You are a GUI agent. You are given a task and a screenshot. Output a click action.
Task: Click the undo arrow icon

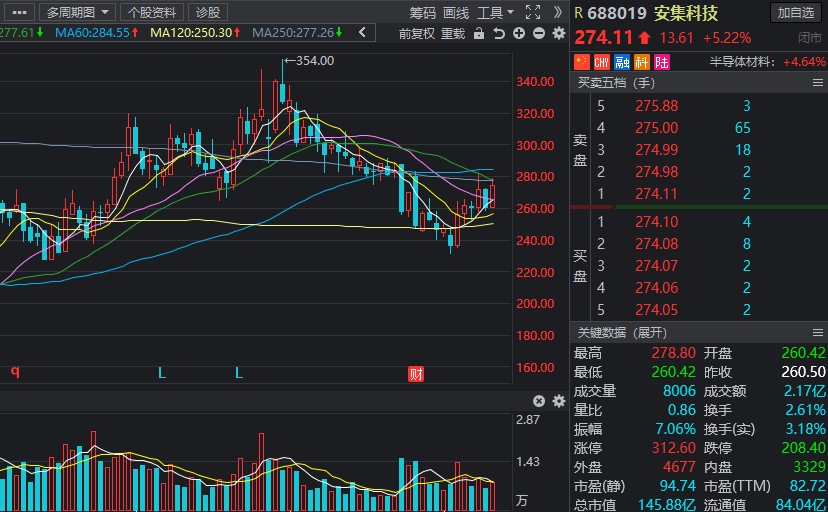tap(499, 34)
